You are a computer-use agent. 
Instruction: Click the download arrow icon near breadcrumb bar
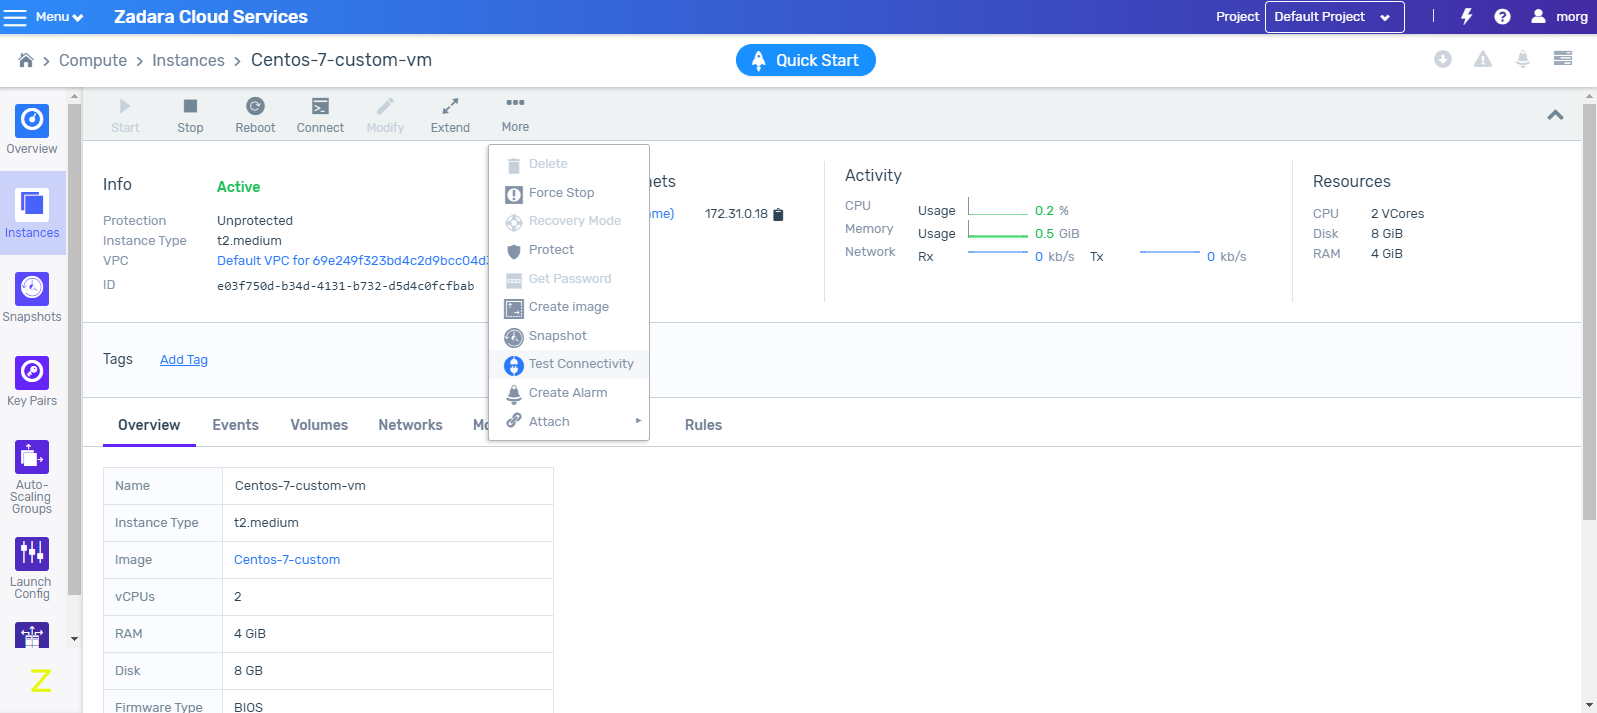tap(1443, 59)
